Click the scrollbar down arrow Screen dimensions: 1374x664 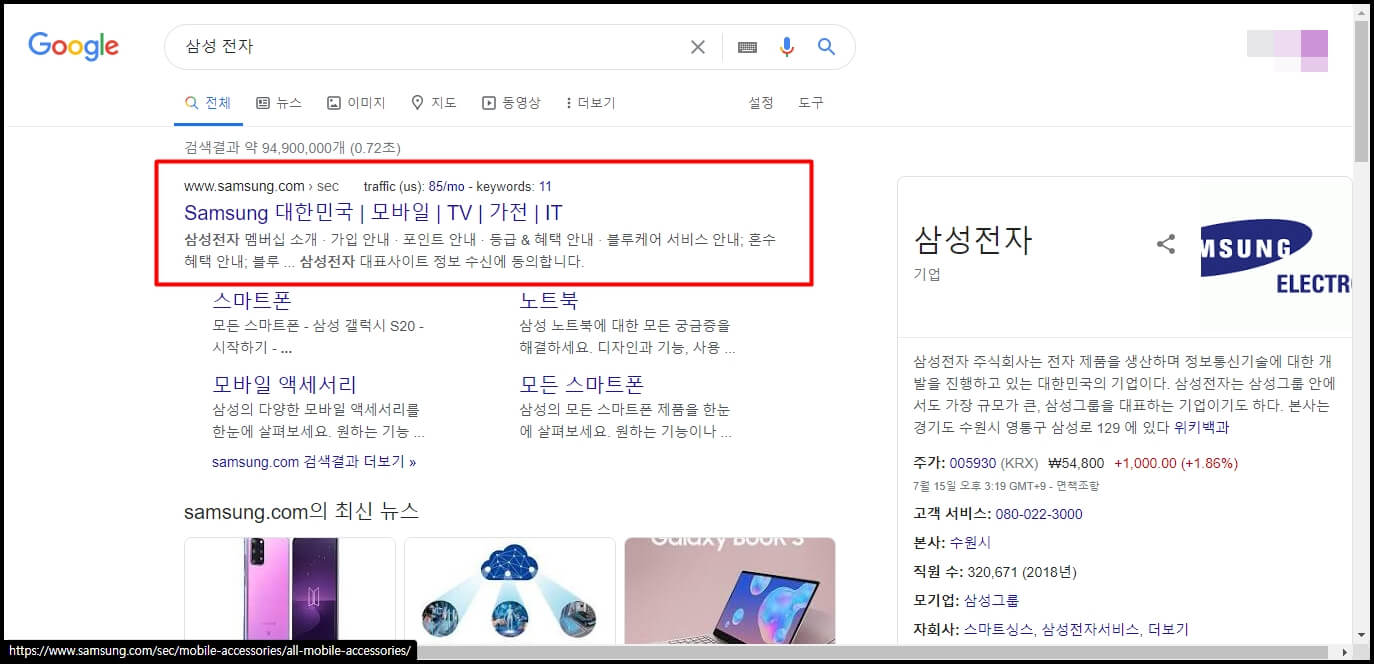(1362, 635)
